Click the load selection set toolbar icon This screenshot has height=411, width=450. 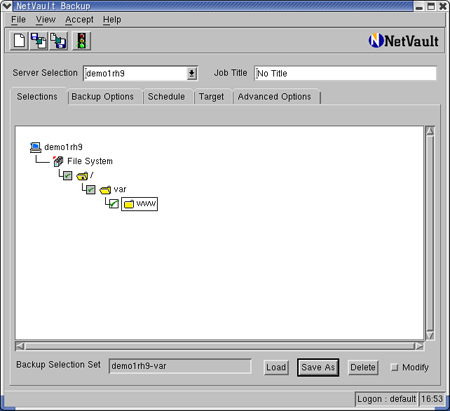point(39,41)
